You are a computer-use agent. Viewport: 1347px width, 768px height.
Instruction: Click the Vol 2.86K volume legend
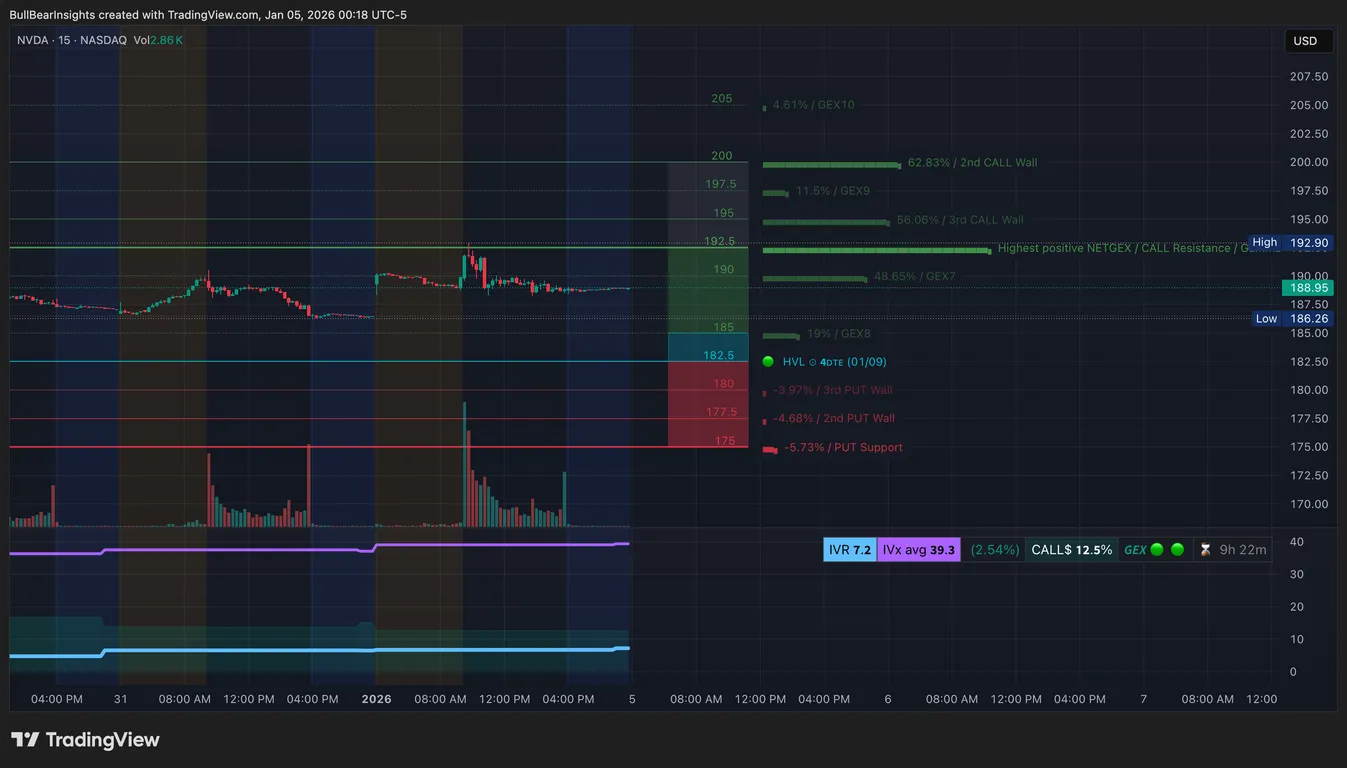[158, 40]
